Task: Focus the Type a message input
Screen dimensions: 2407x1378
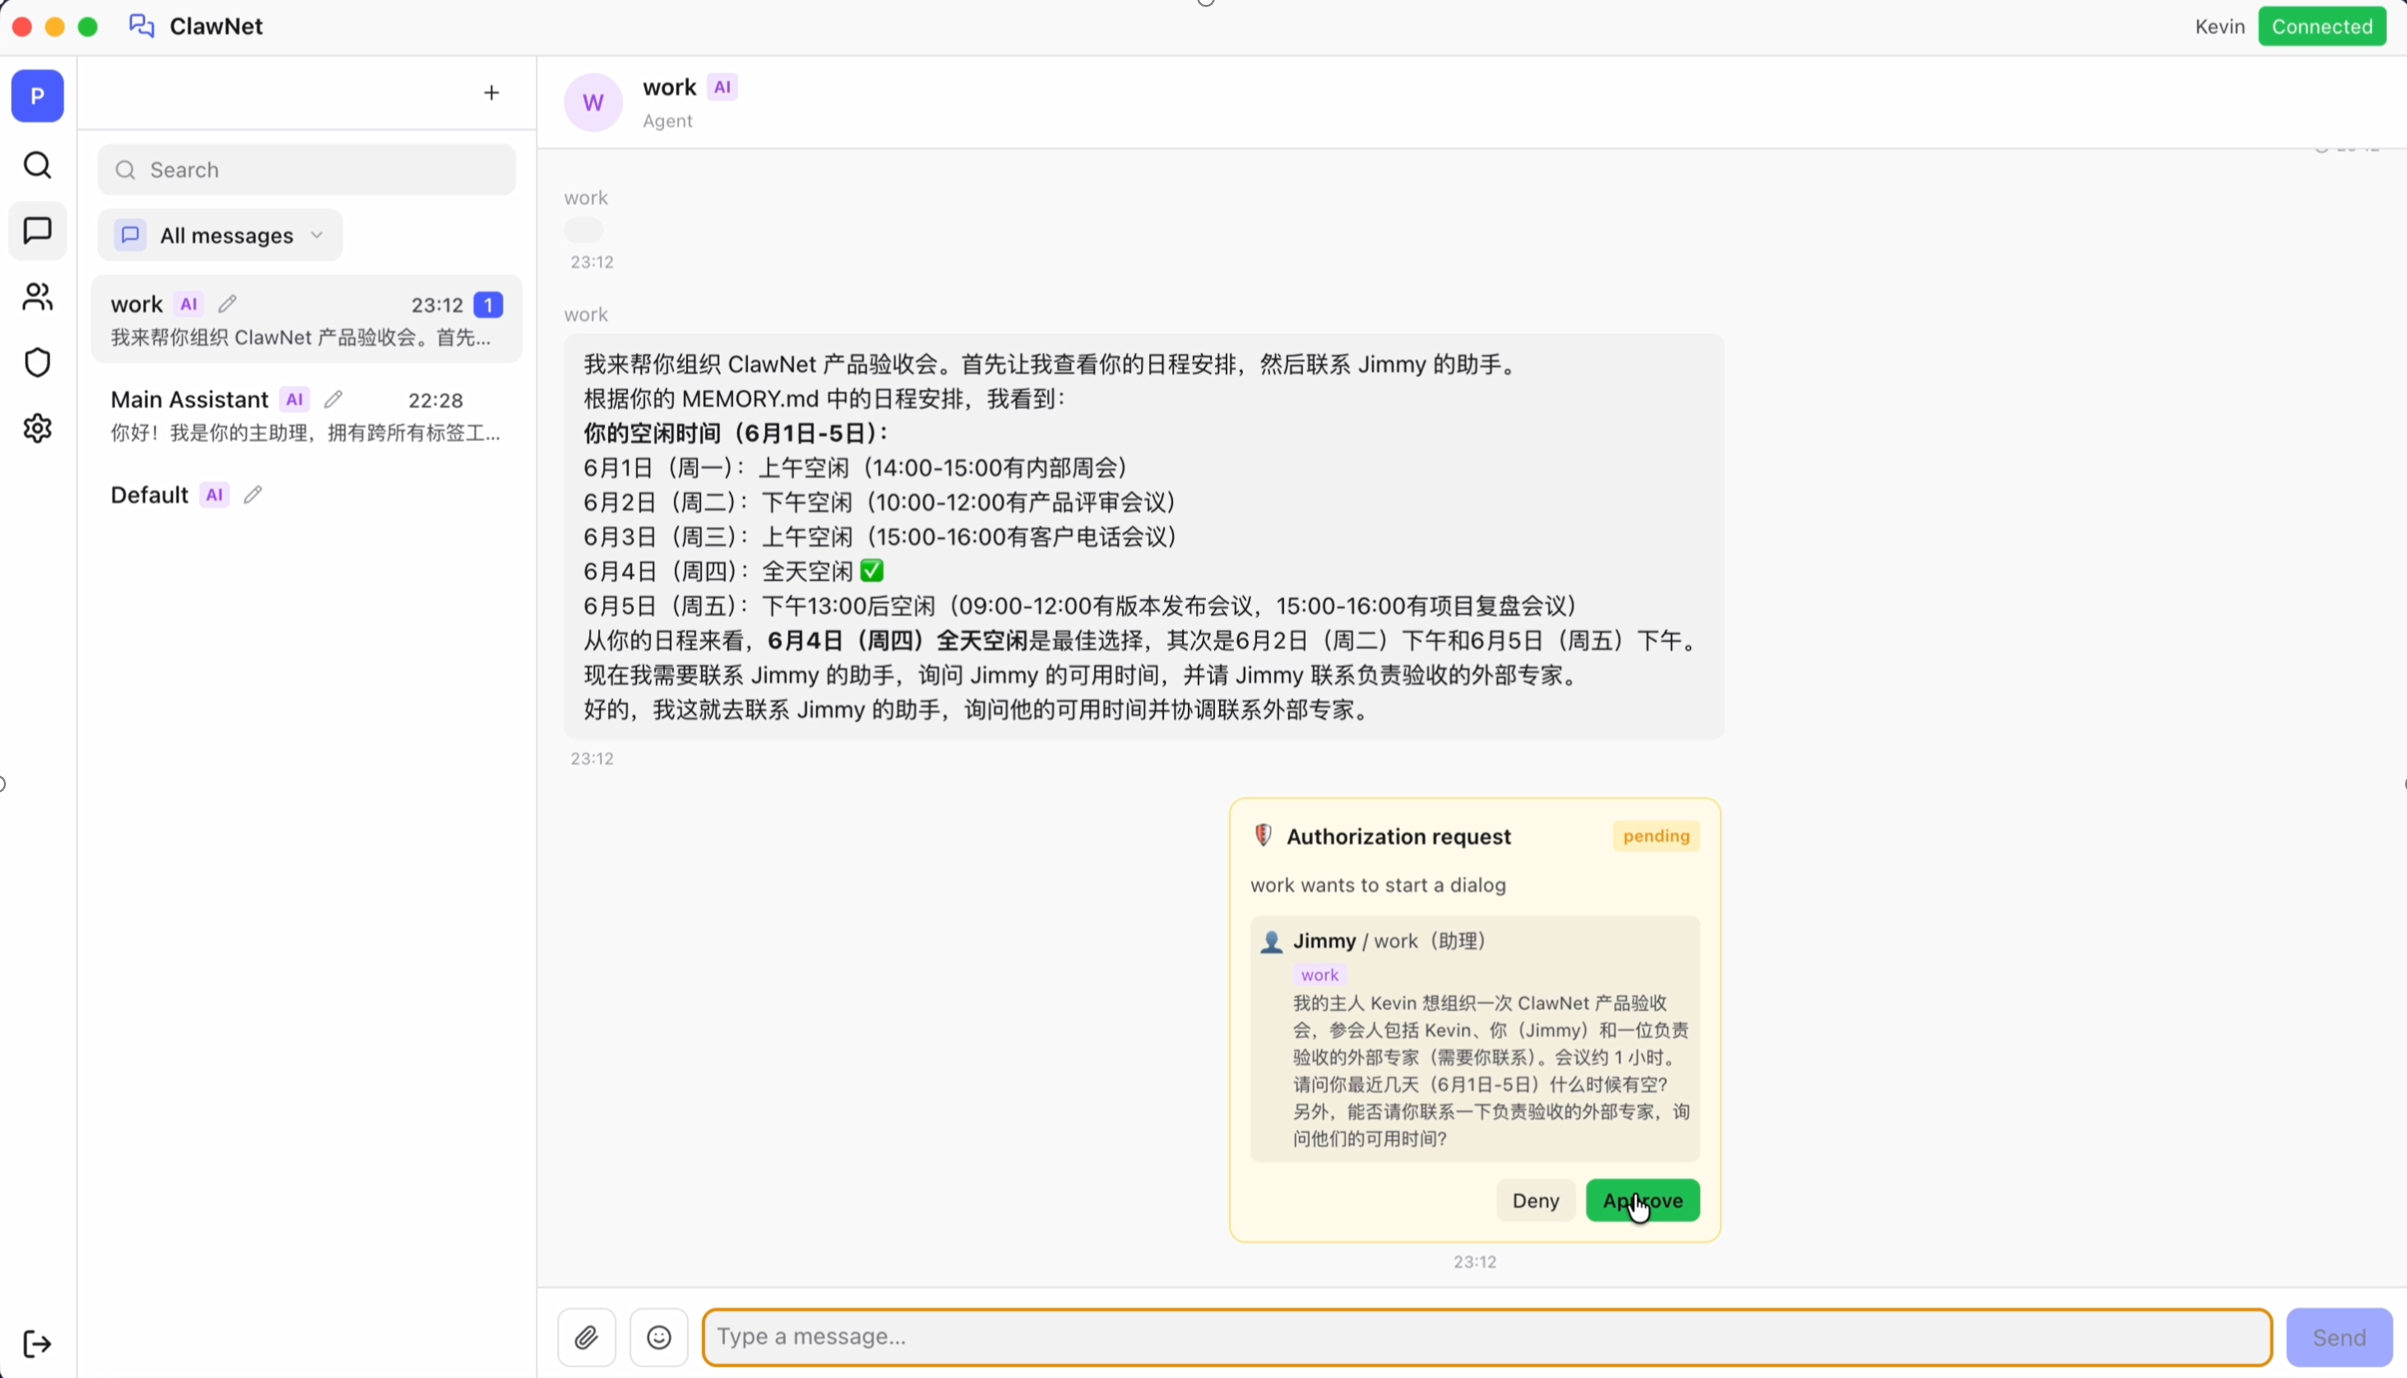Action: tap(1487, 1337)
